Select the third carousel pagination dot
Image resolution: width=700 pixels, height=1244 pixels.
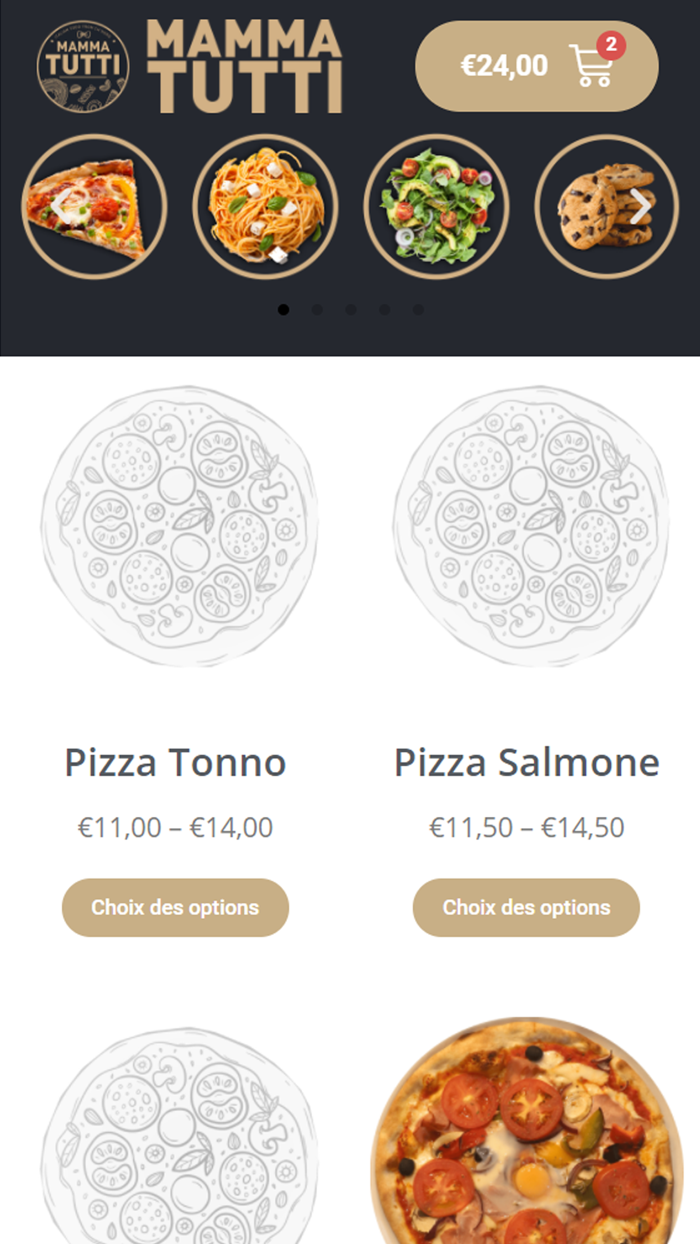348,310
